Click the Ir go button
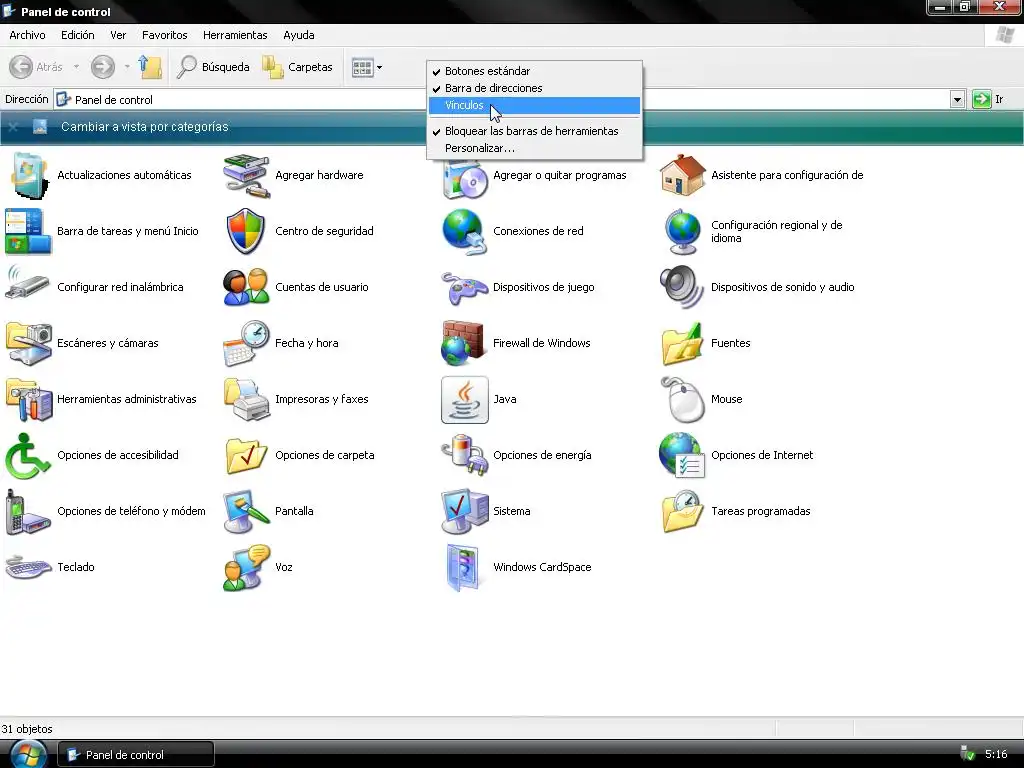Viewport: 1024px width, 768px height. click(987, 99)
